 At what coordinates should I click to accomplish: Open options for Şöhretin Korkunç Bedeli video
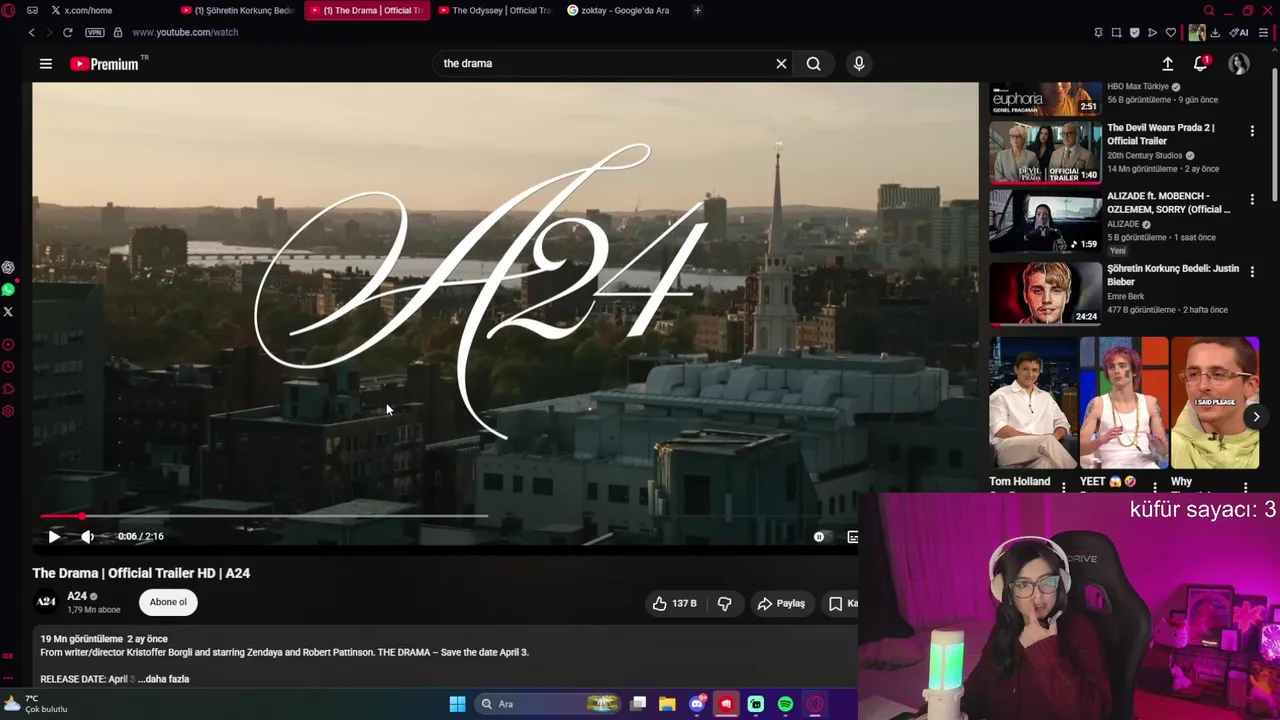(x=1252, y=273)
